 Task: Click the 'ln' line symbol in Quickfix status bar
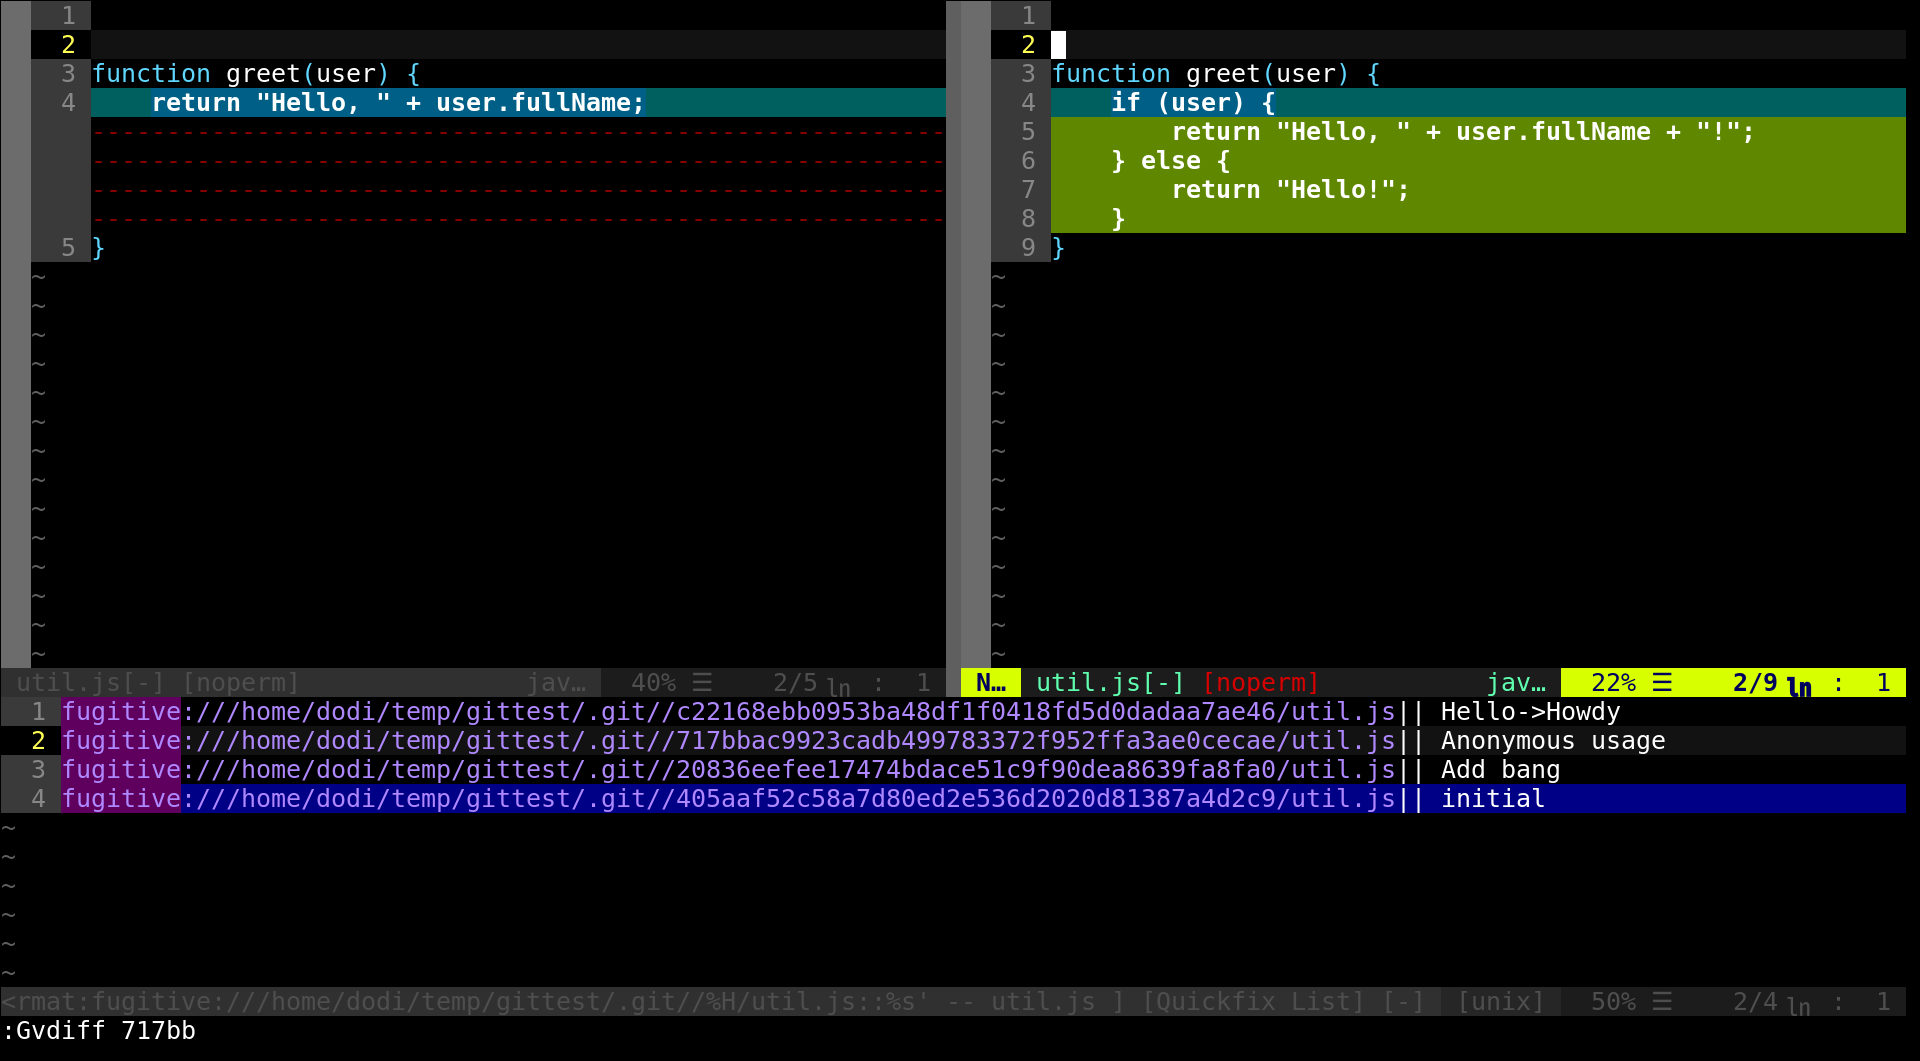[x=1798, y=1005]
